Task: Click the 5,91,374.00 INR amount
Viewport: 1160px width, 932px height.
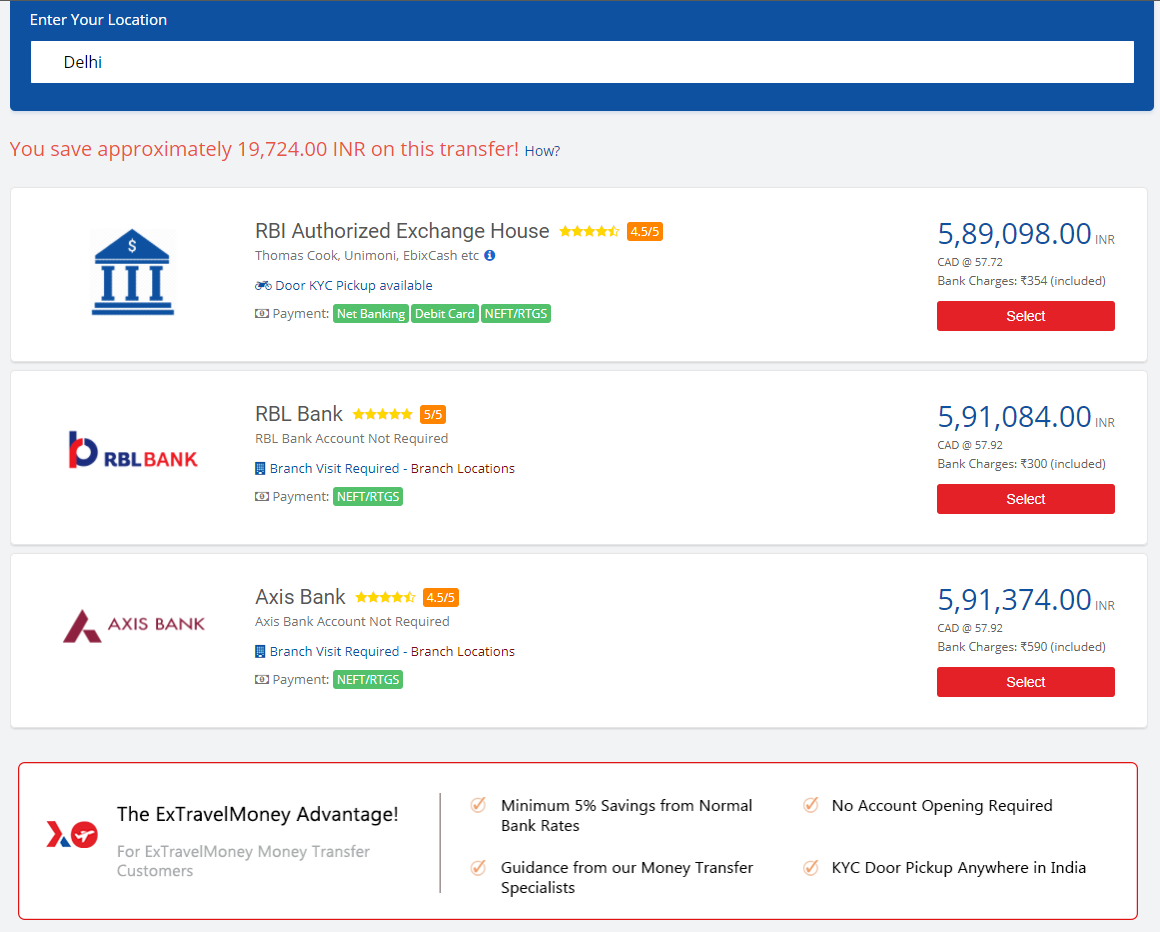Action: point(1025,601)
